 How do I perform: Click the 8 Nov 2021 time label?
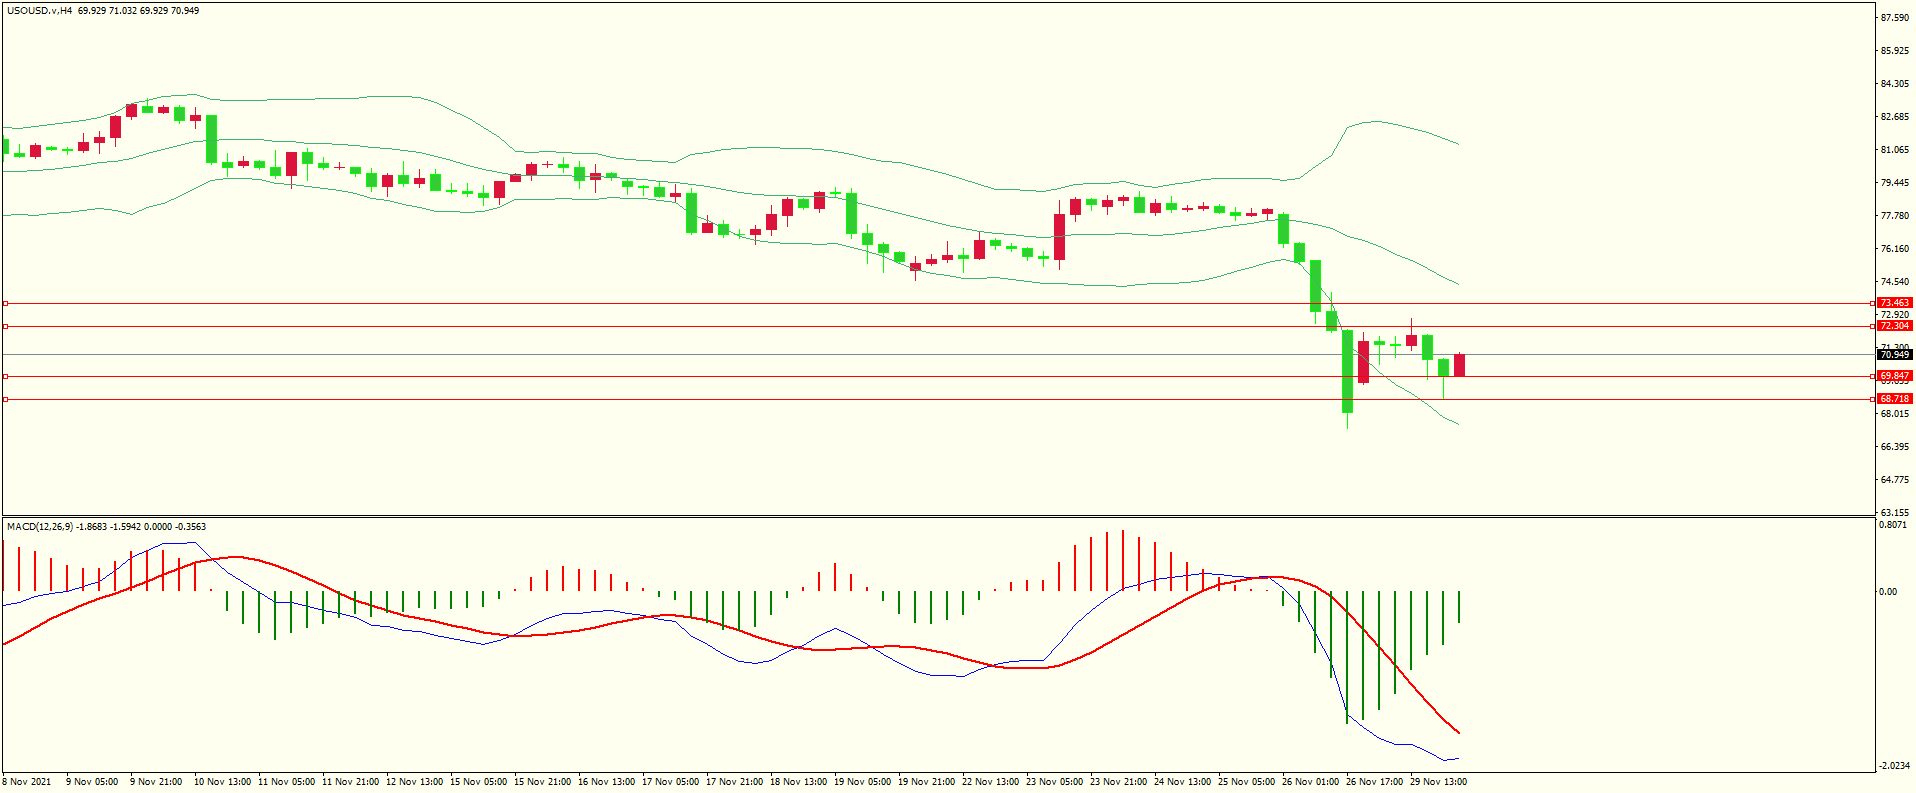click(27, 782)
